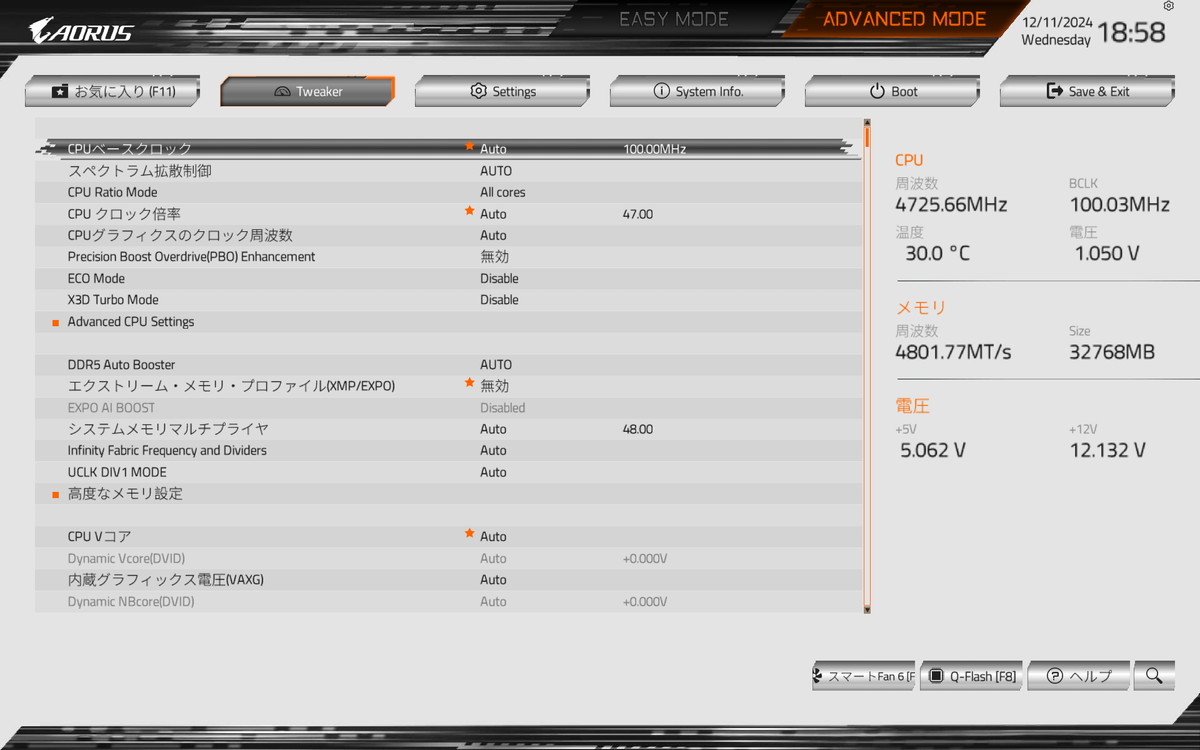
Task: Change UCLK DIV1 MODE Auto value
Action: [493, 472]
